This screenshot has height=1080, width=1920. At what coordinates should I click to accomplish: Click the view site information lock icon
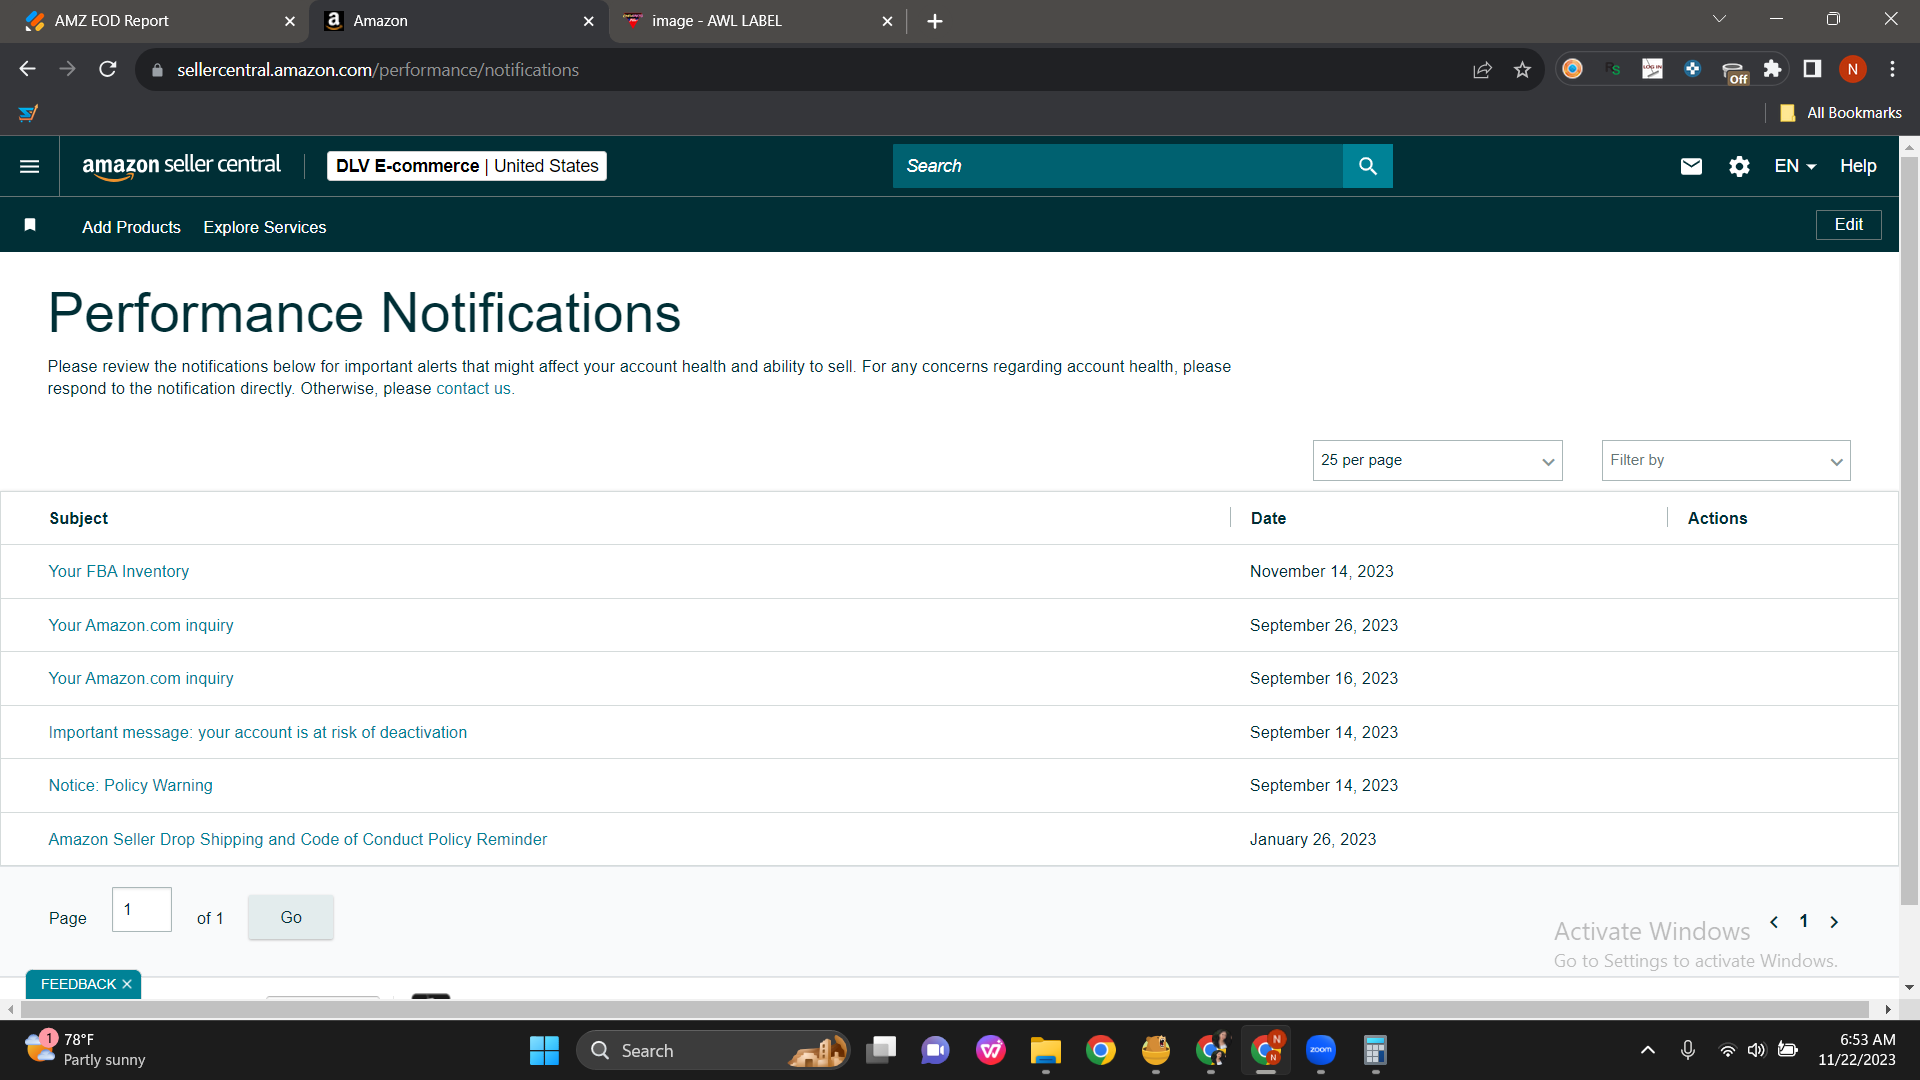(156, 70)
